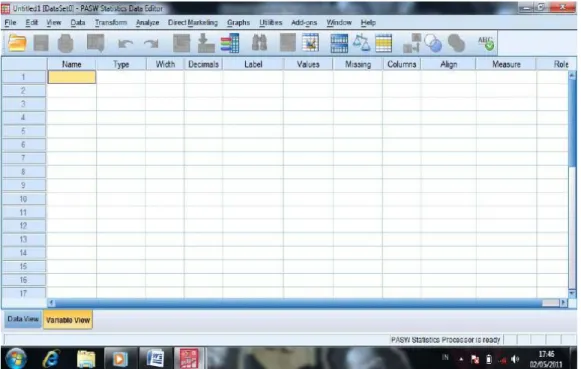Image resolution: width=581 pixels, height=369 pixels.
Task: Open the Window menu
Action: coord(339,23)
